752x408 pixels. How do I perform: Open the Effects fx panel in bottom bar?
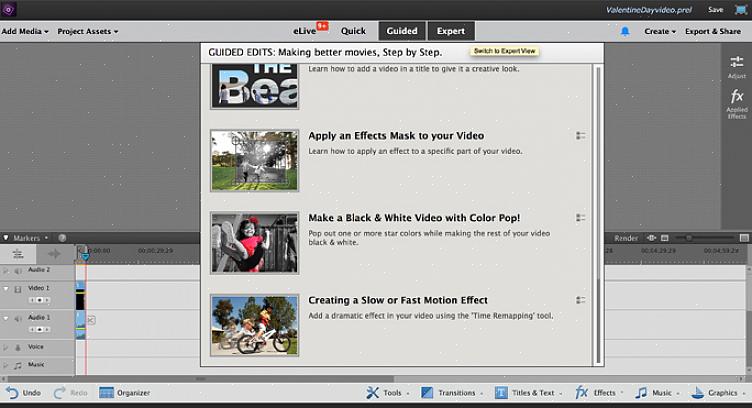click(581, 393)
